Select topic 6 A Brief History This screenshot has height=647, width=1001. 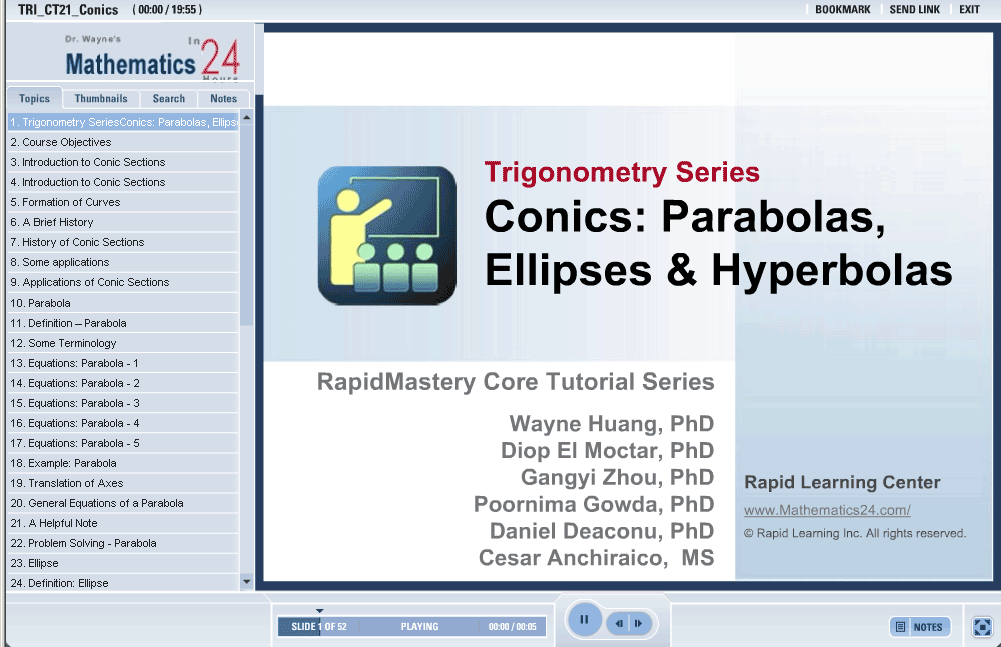pos(123,222)
